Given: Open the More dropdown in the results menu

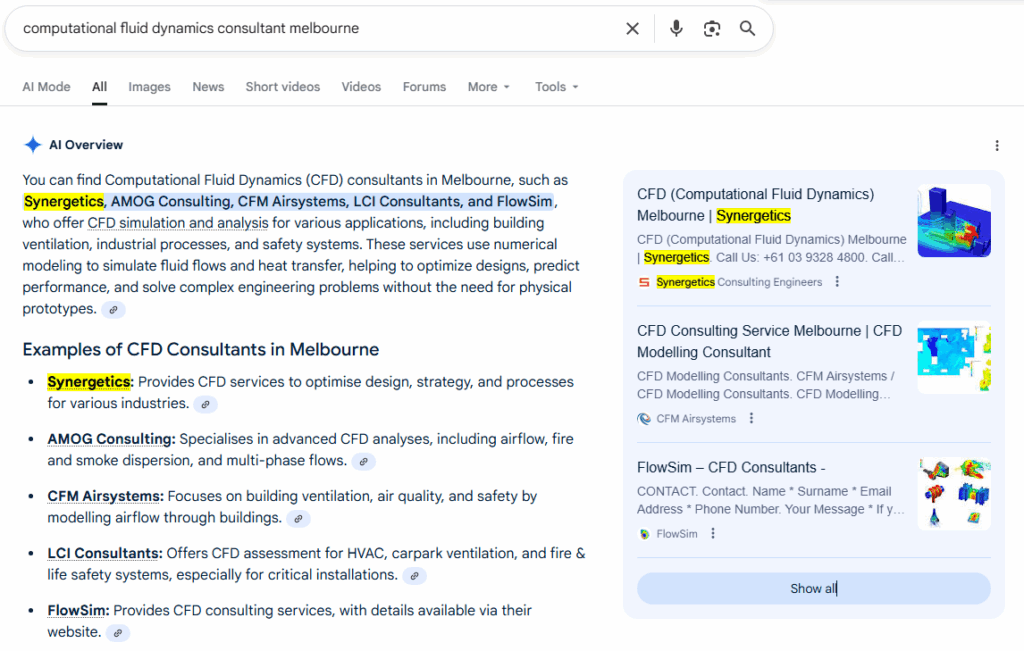Looking at the screenshot, I should (x=488, y=87).
